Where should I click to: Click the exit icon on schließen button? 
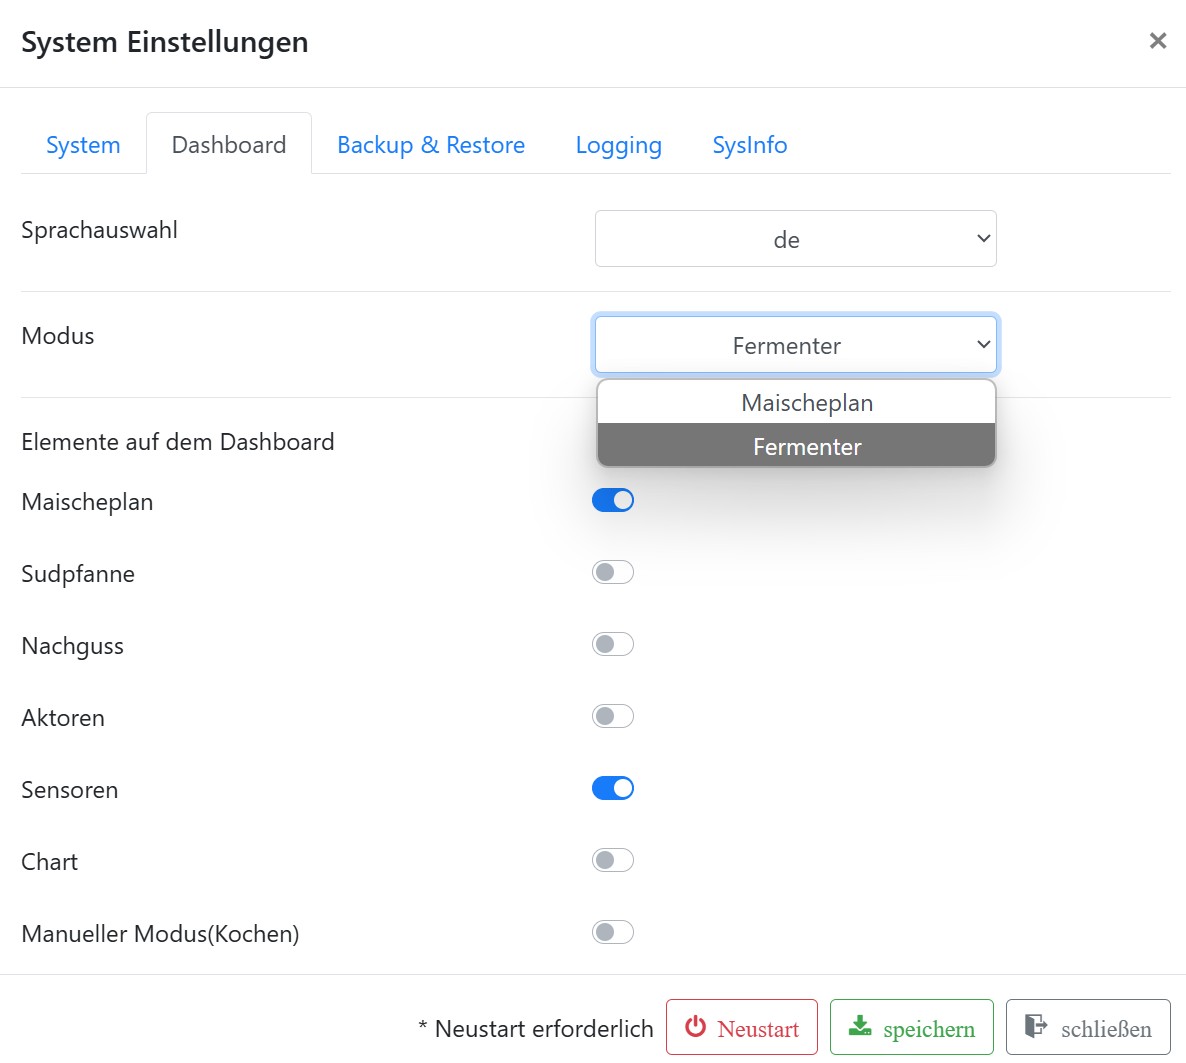tap(1036, 1027)
